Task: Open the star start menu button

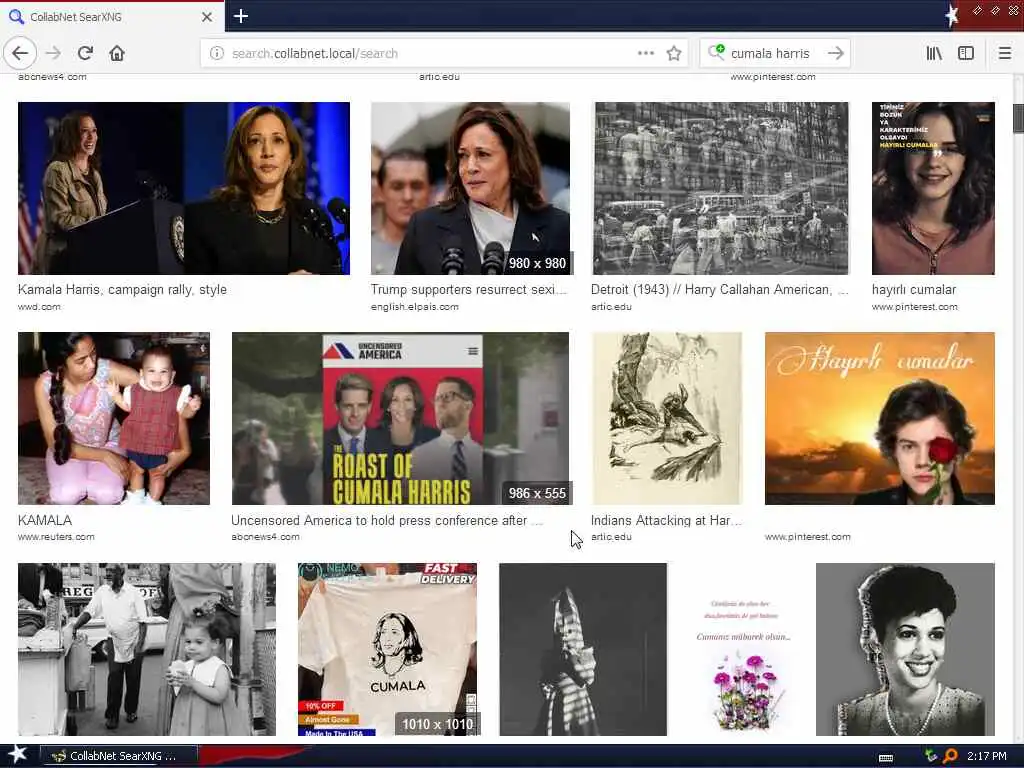Action: point(18,754)
